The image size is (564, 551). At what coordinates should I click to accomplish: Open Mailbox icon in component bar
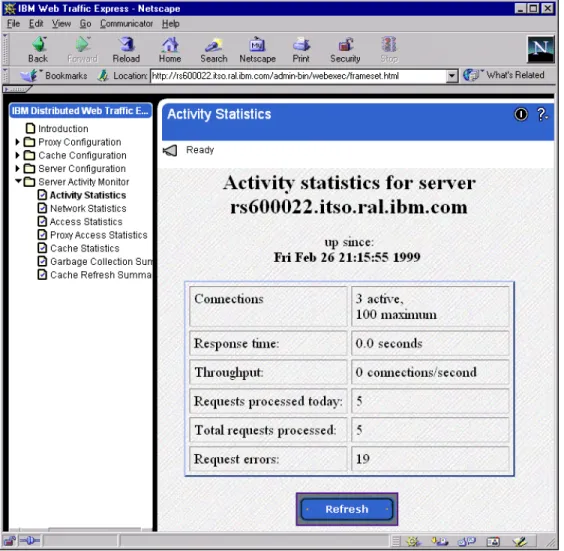point(440,541)
